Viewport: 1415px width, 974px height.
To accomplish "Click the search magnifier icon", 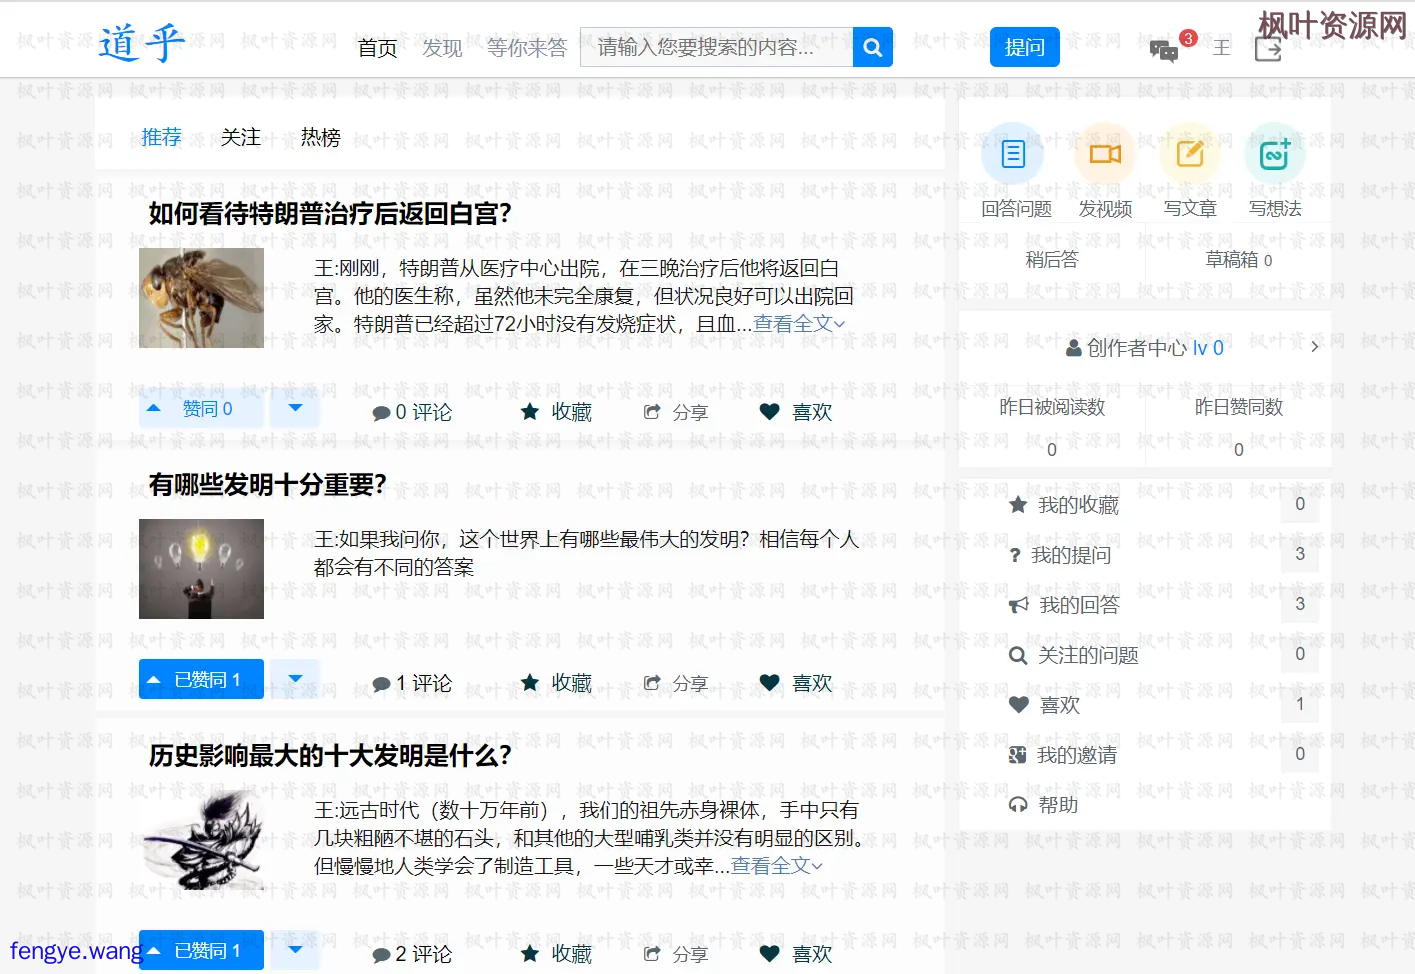I will [871, 46].
